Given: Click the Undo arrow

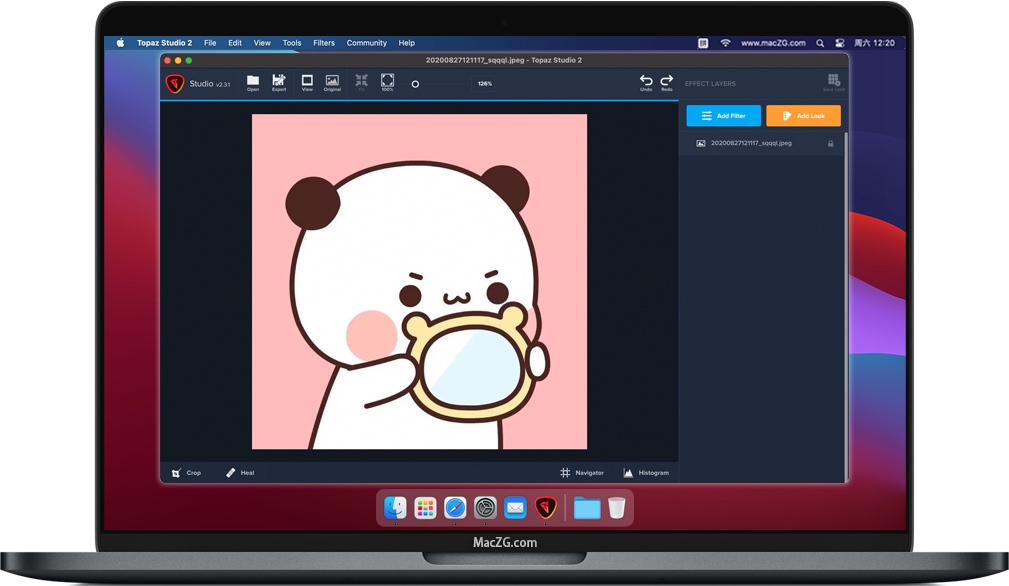Looking at the screenshot, I should point(646,82).
